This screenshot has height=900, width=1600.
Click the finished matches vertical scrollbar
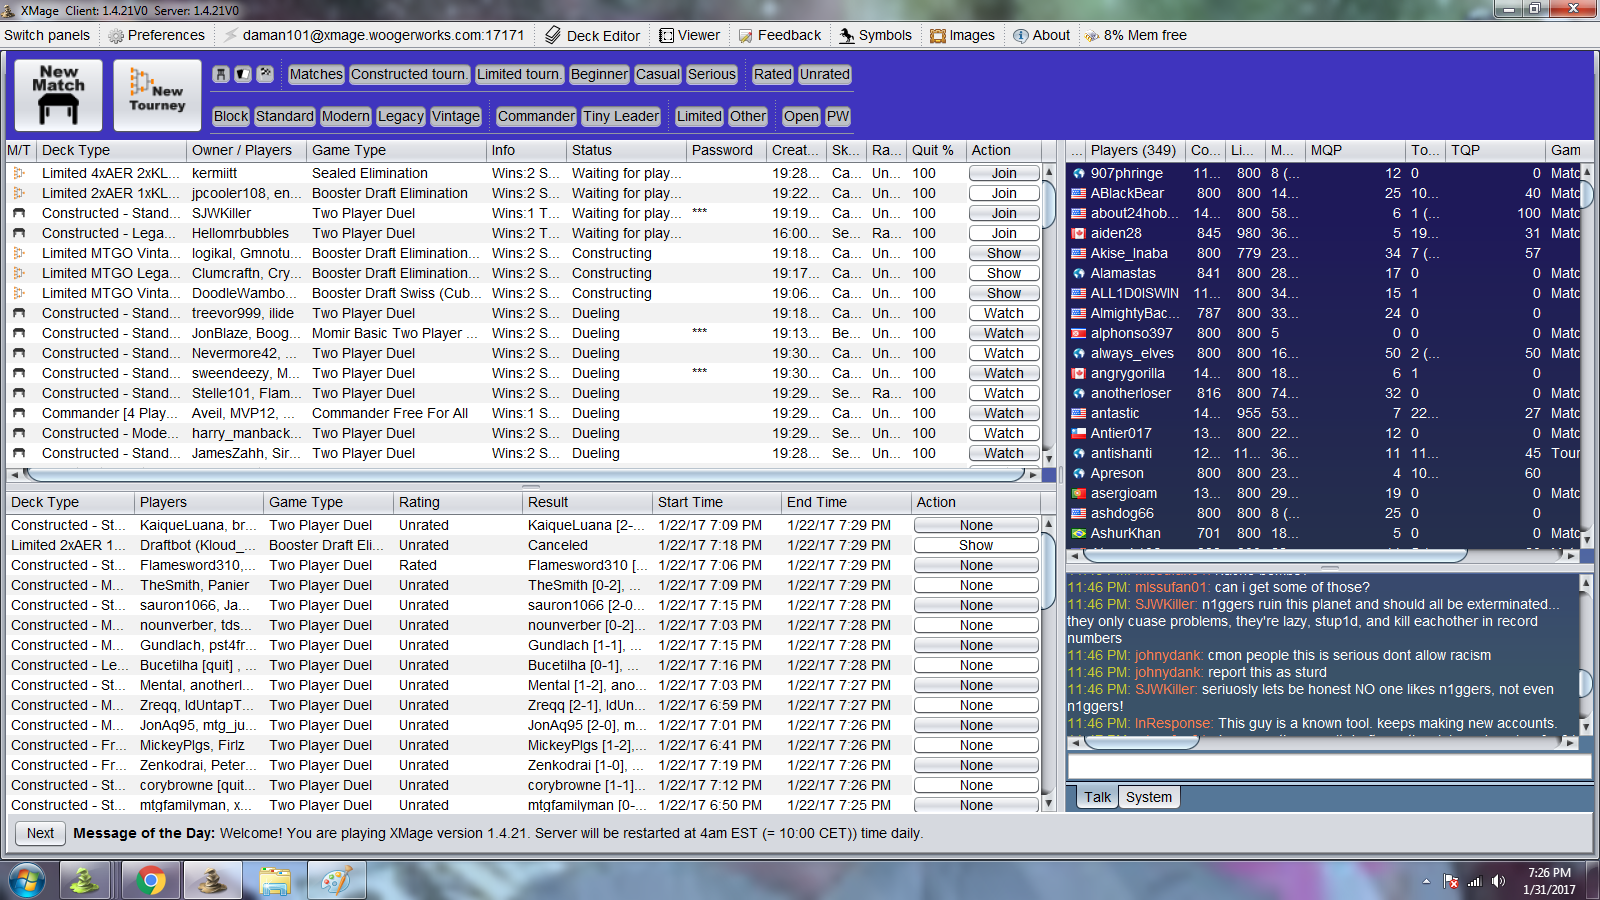pos(1048,570)
